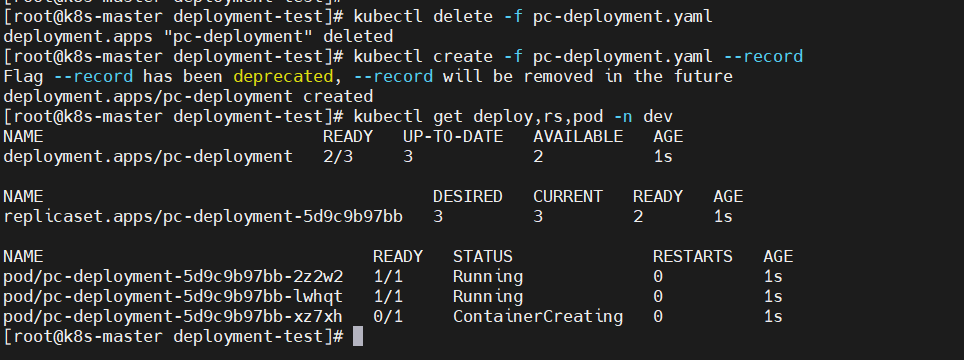The width and height of the screenshot is (964, 360).
Task: Click deployment.apps/pc-deployment row name
Action: tap(148, 157)
